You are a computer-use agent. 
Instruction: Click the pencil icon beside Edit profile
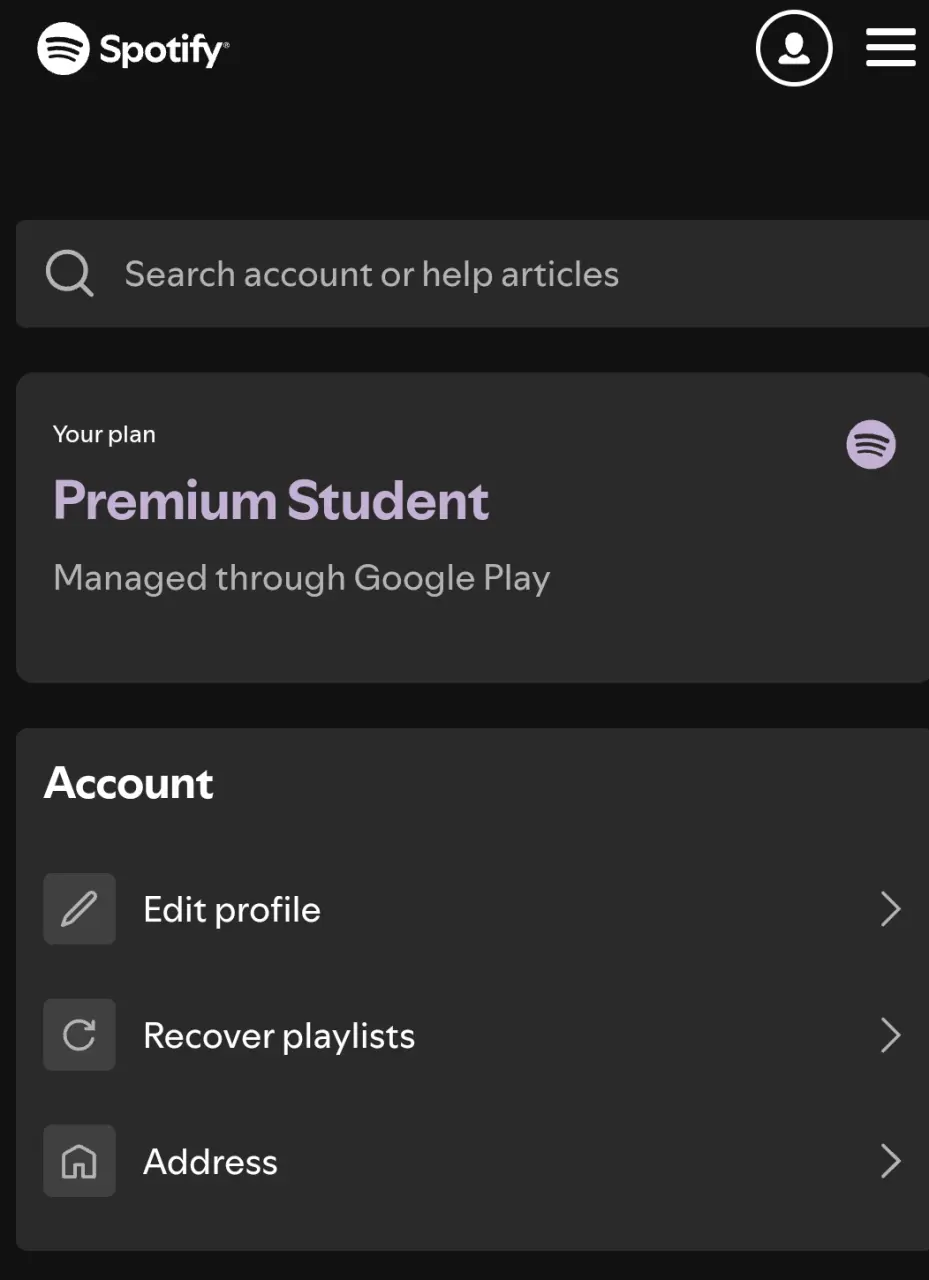click(x=79, y=909)
